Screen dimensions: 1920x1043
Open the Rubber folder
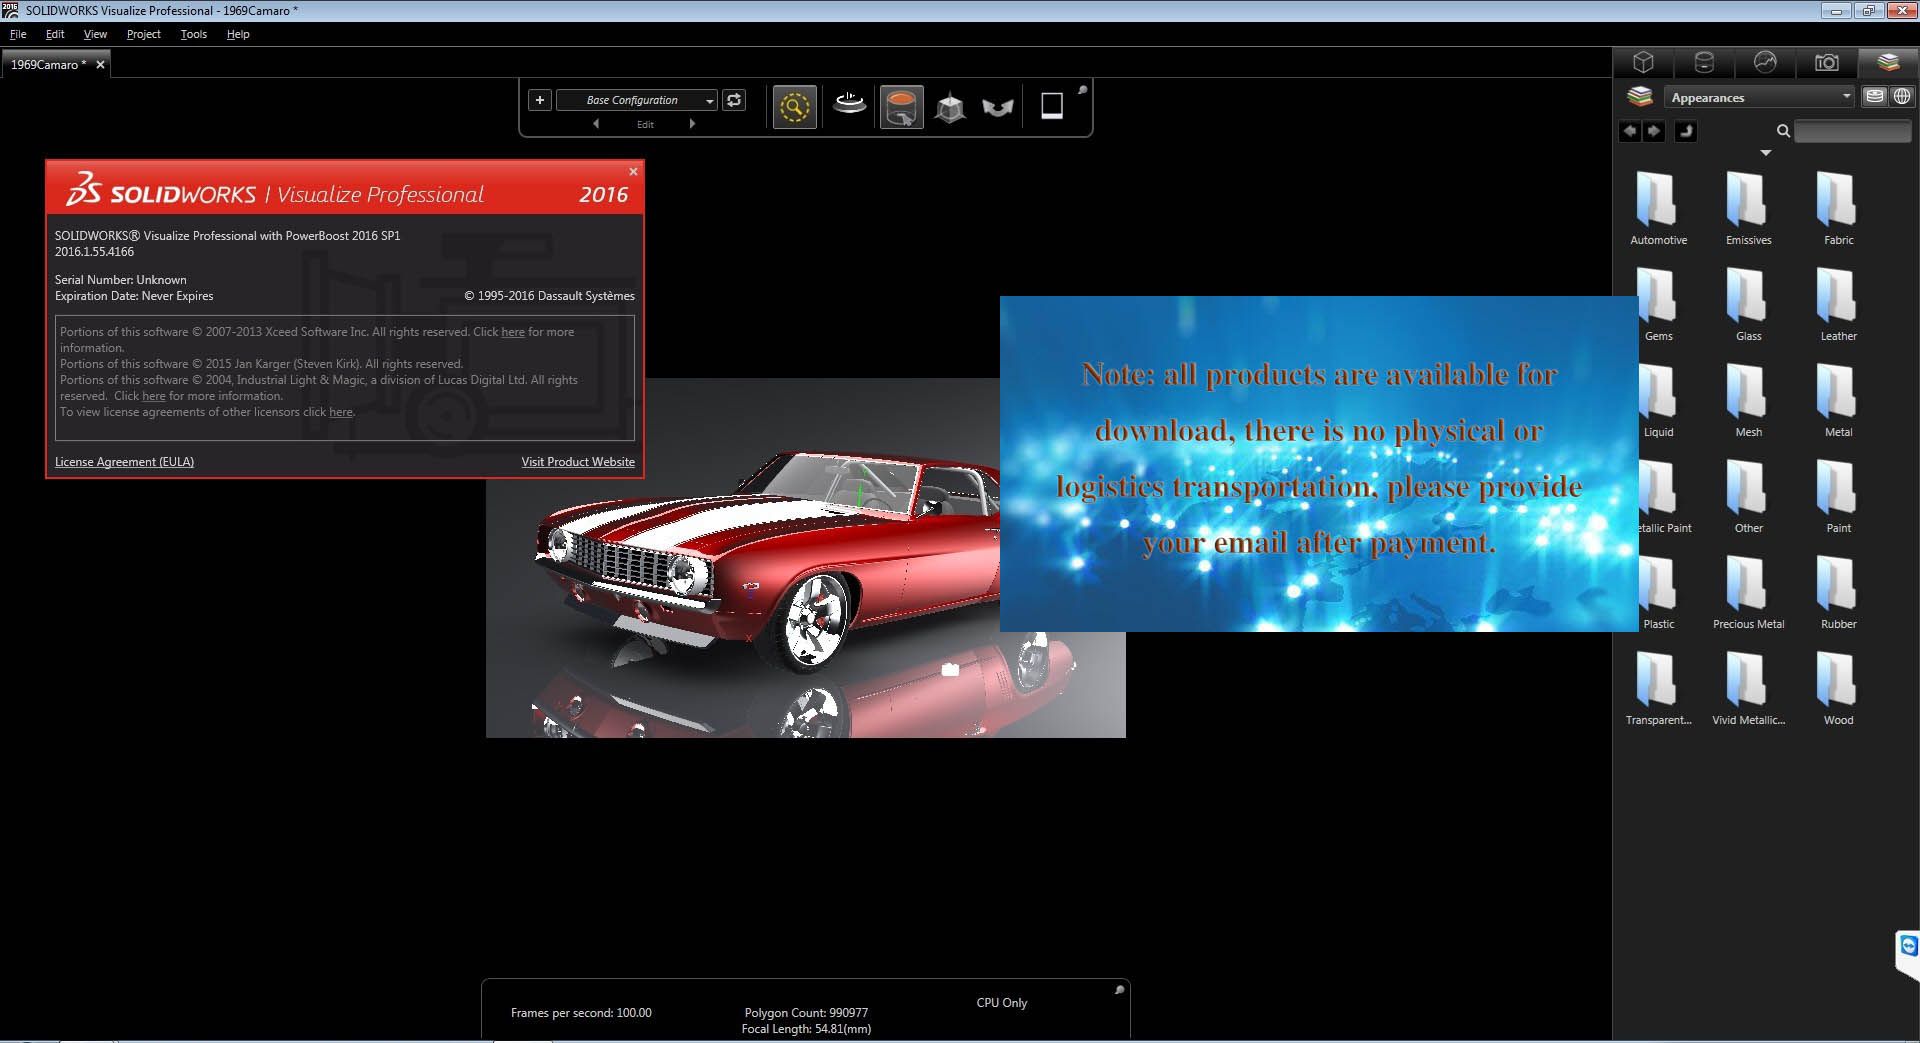(1838, 592)
